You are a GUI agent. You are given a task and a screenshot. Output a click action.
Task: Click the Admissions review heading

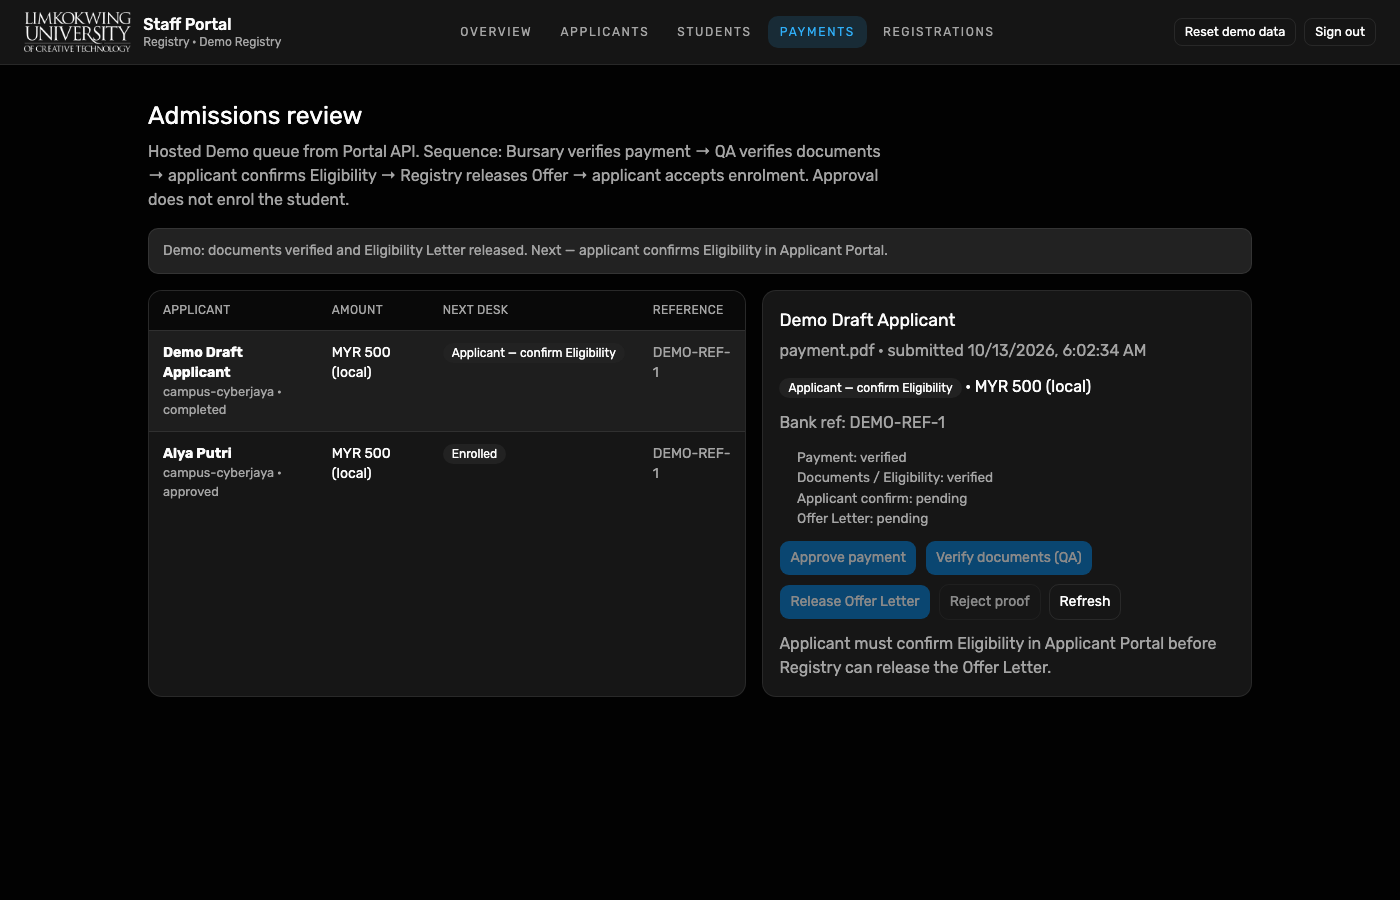255,116
